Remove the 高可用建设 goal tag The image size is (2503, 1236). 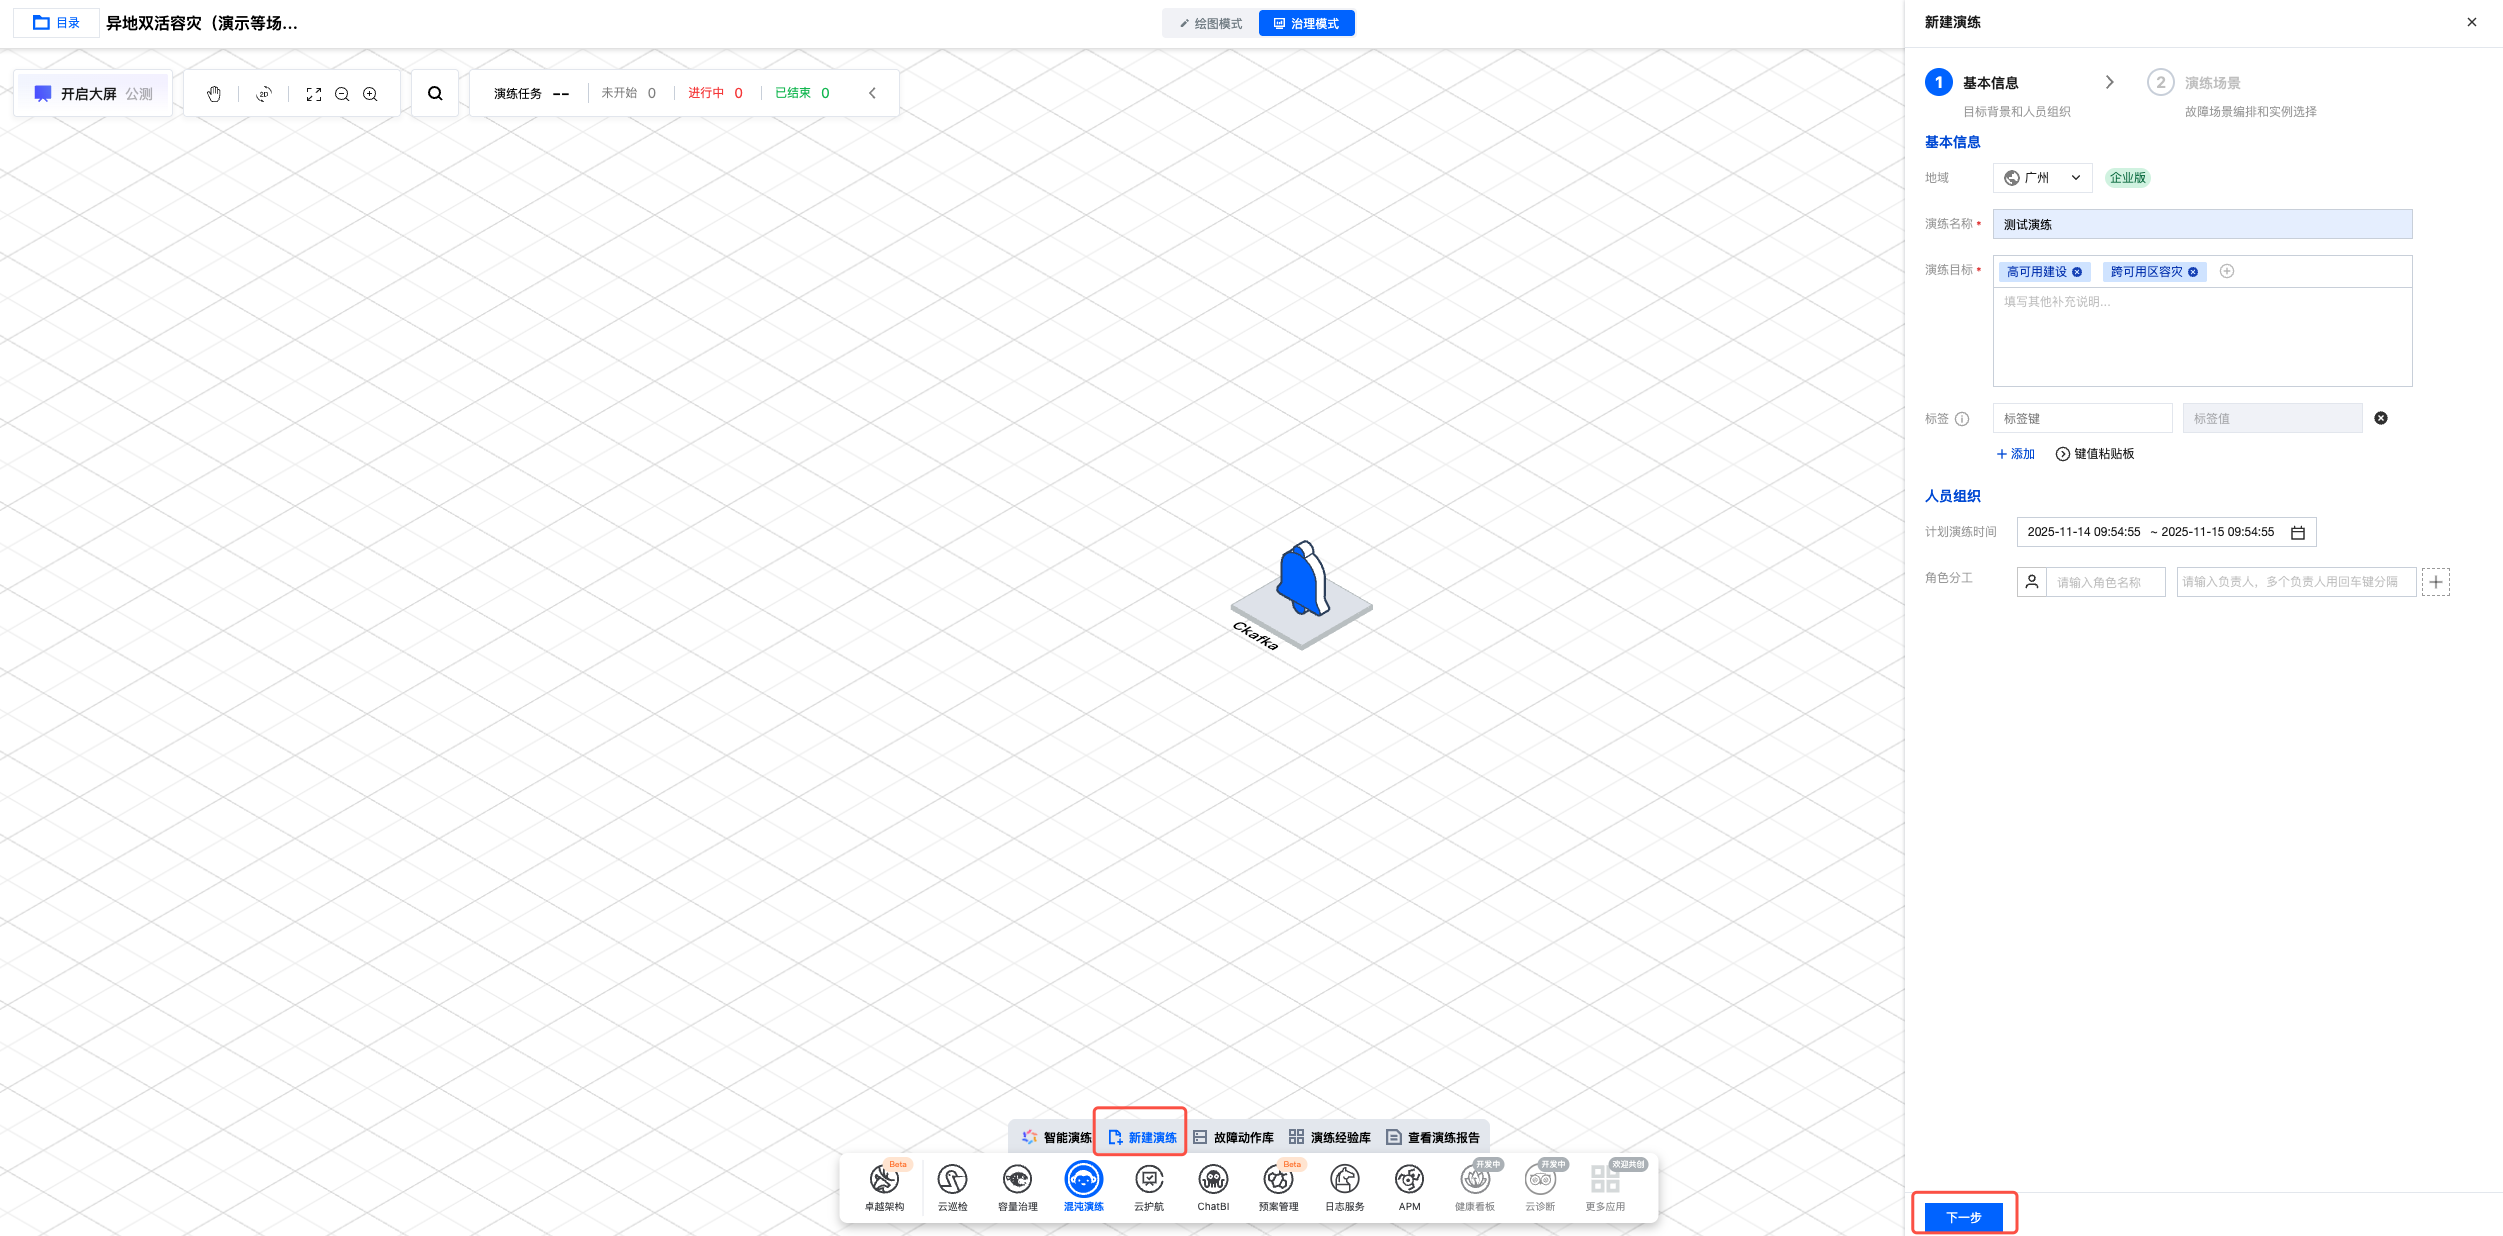2077,272
